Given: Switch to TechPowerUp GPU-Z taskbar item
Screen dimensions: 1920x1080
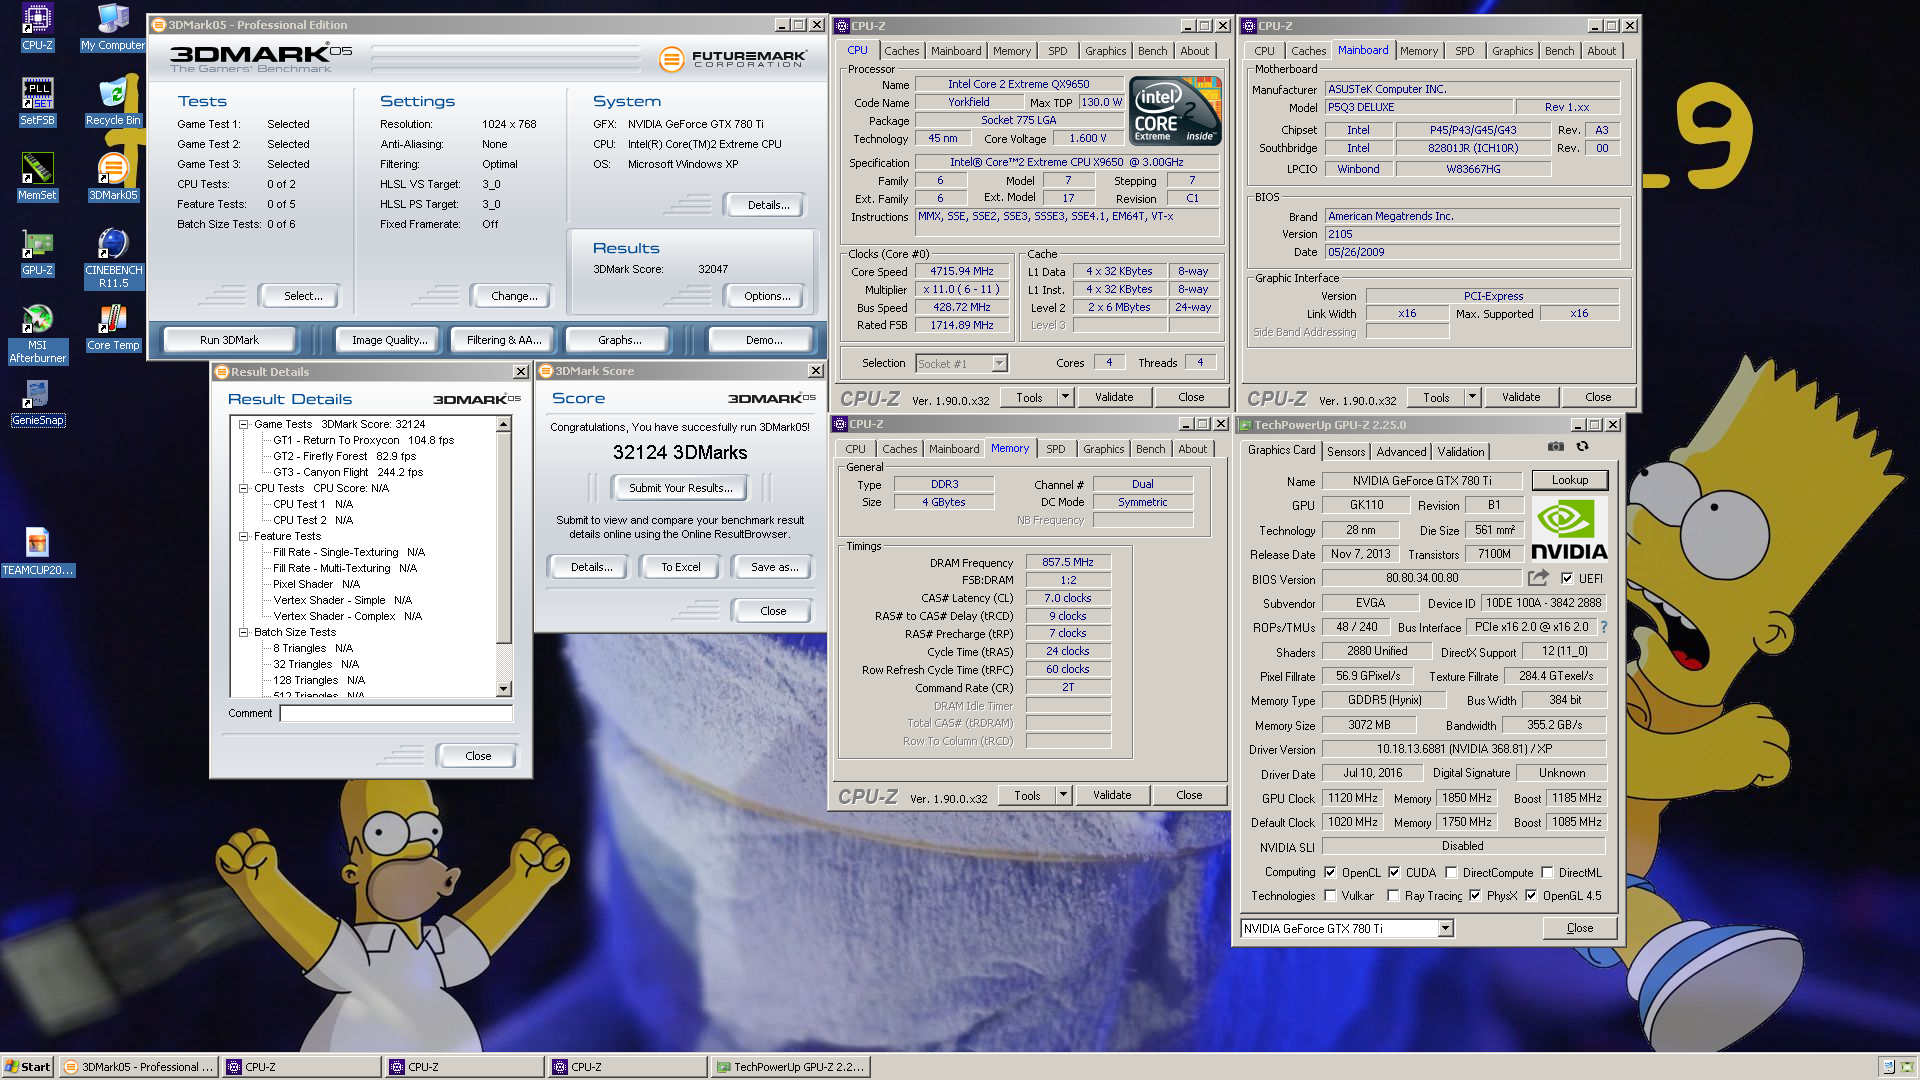Looking at the screenshot, I should 791,1067.
